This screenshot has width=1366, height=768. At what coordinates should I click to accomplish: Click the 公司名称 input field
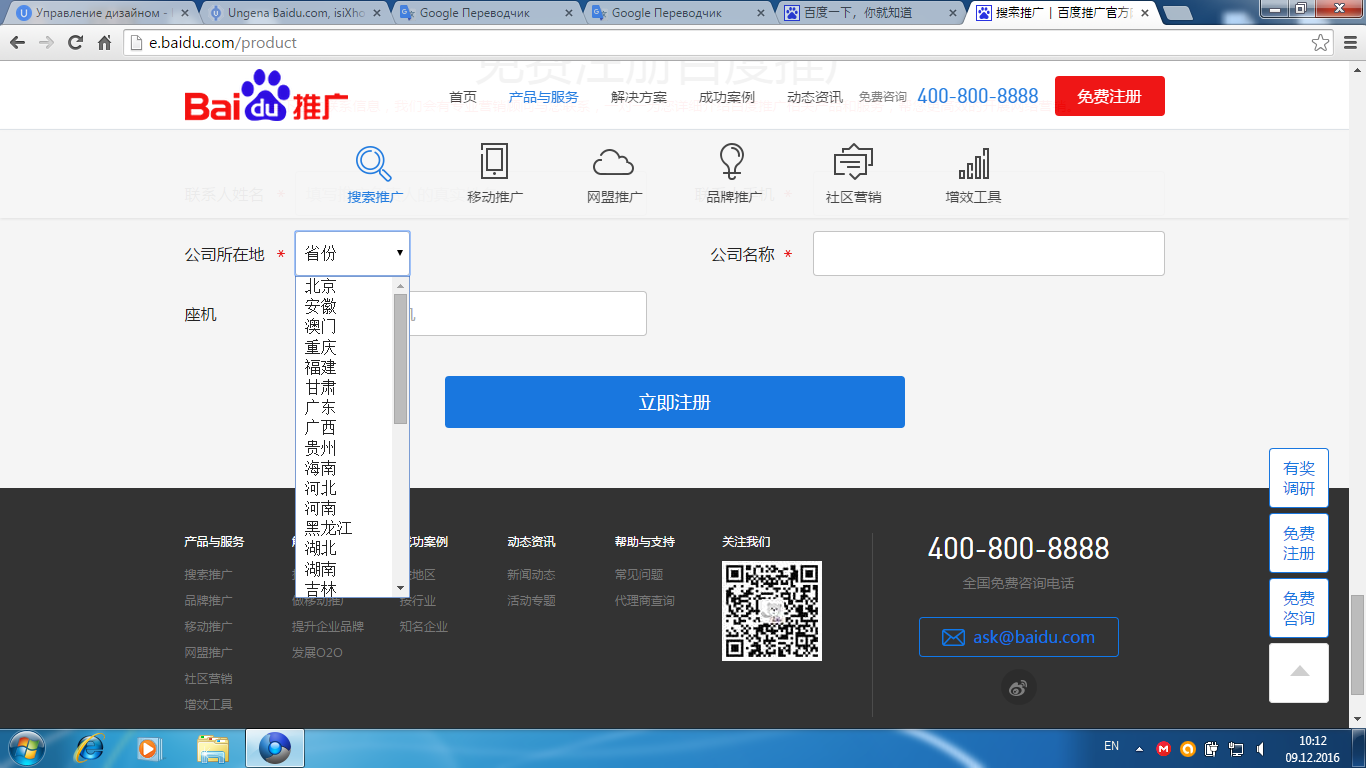[x=989, y=254]
